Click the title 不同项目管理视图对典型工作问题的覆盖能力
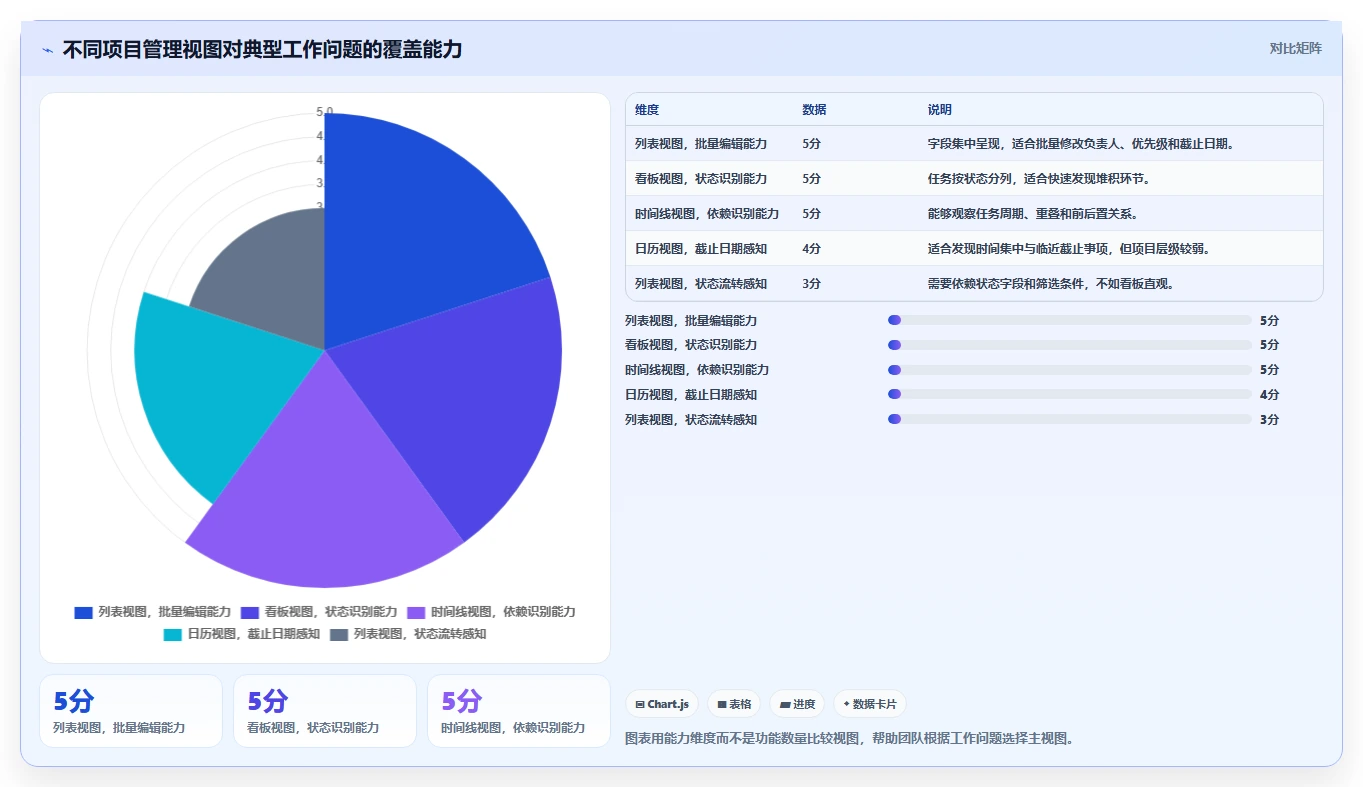1363x787 pixels. coord(262,50)
